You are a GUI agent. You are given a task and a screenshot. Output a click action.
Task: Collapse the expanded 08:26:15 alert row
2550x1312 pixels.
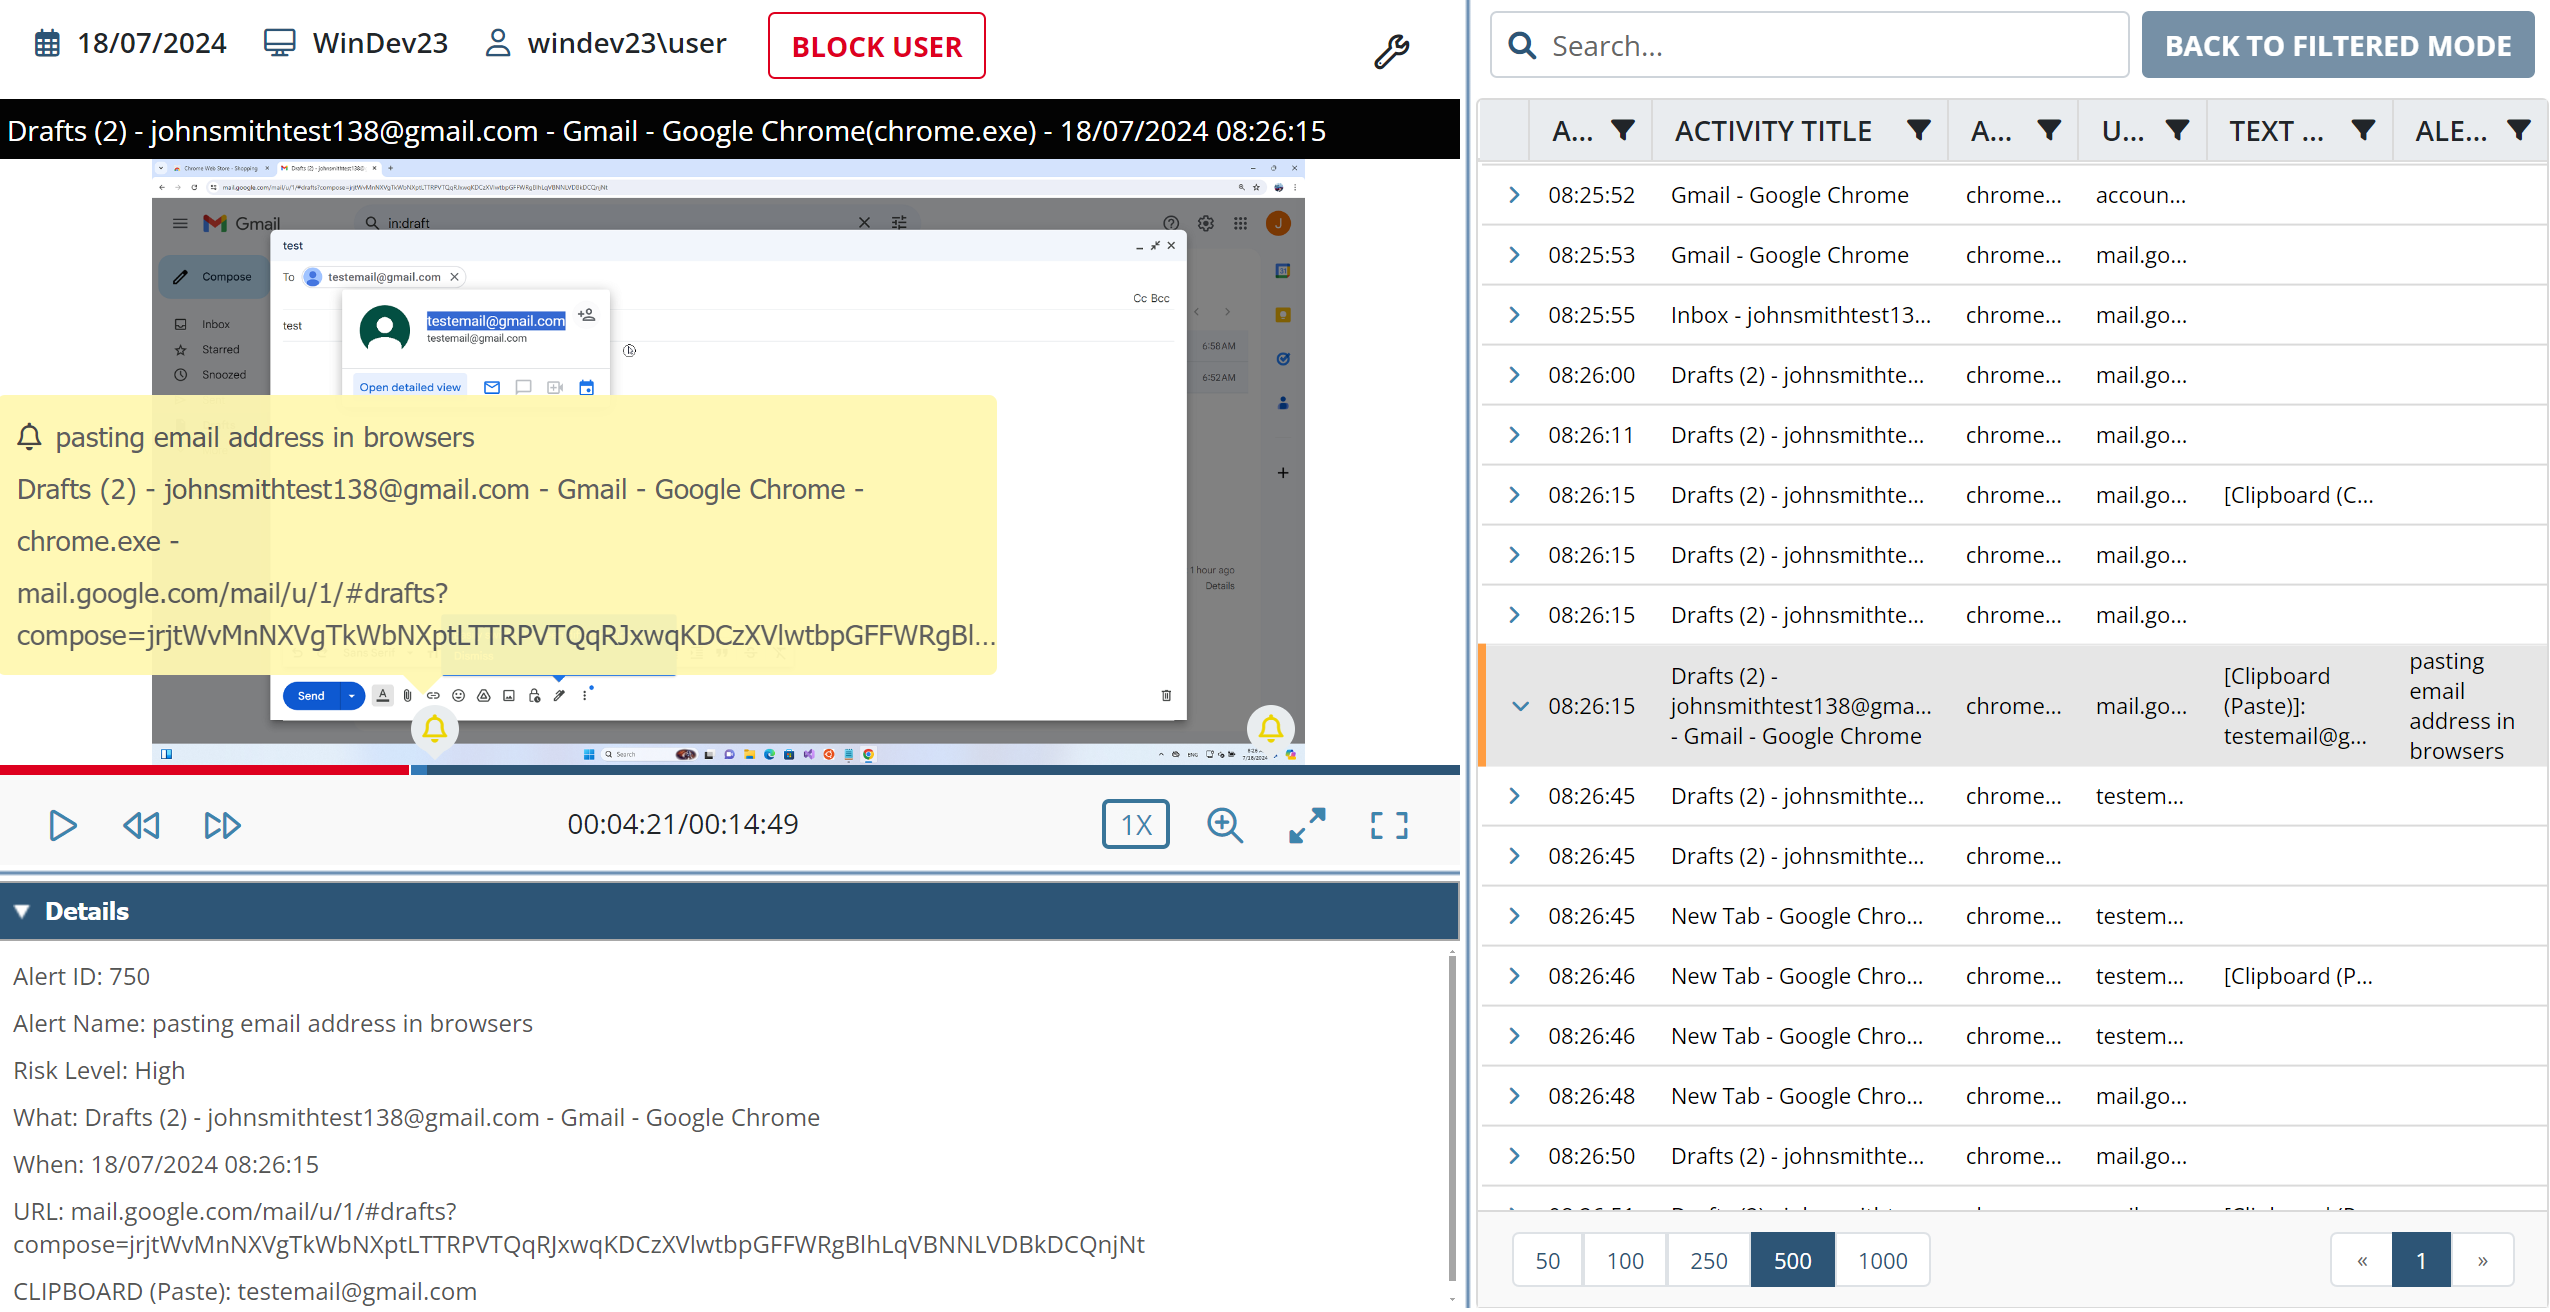click(1520, 706)
